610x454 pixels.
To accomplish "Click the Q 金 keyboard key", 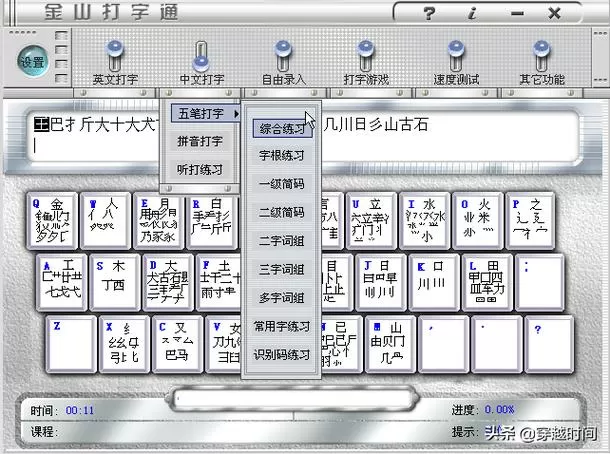I will tap(52, 221).
